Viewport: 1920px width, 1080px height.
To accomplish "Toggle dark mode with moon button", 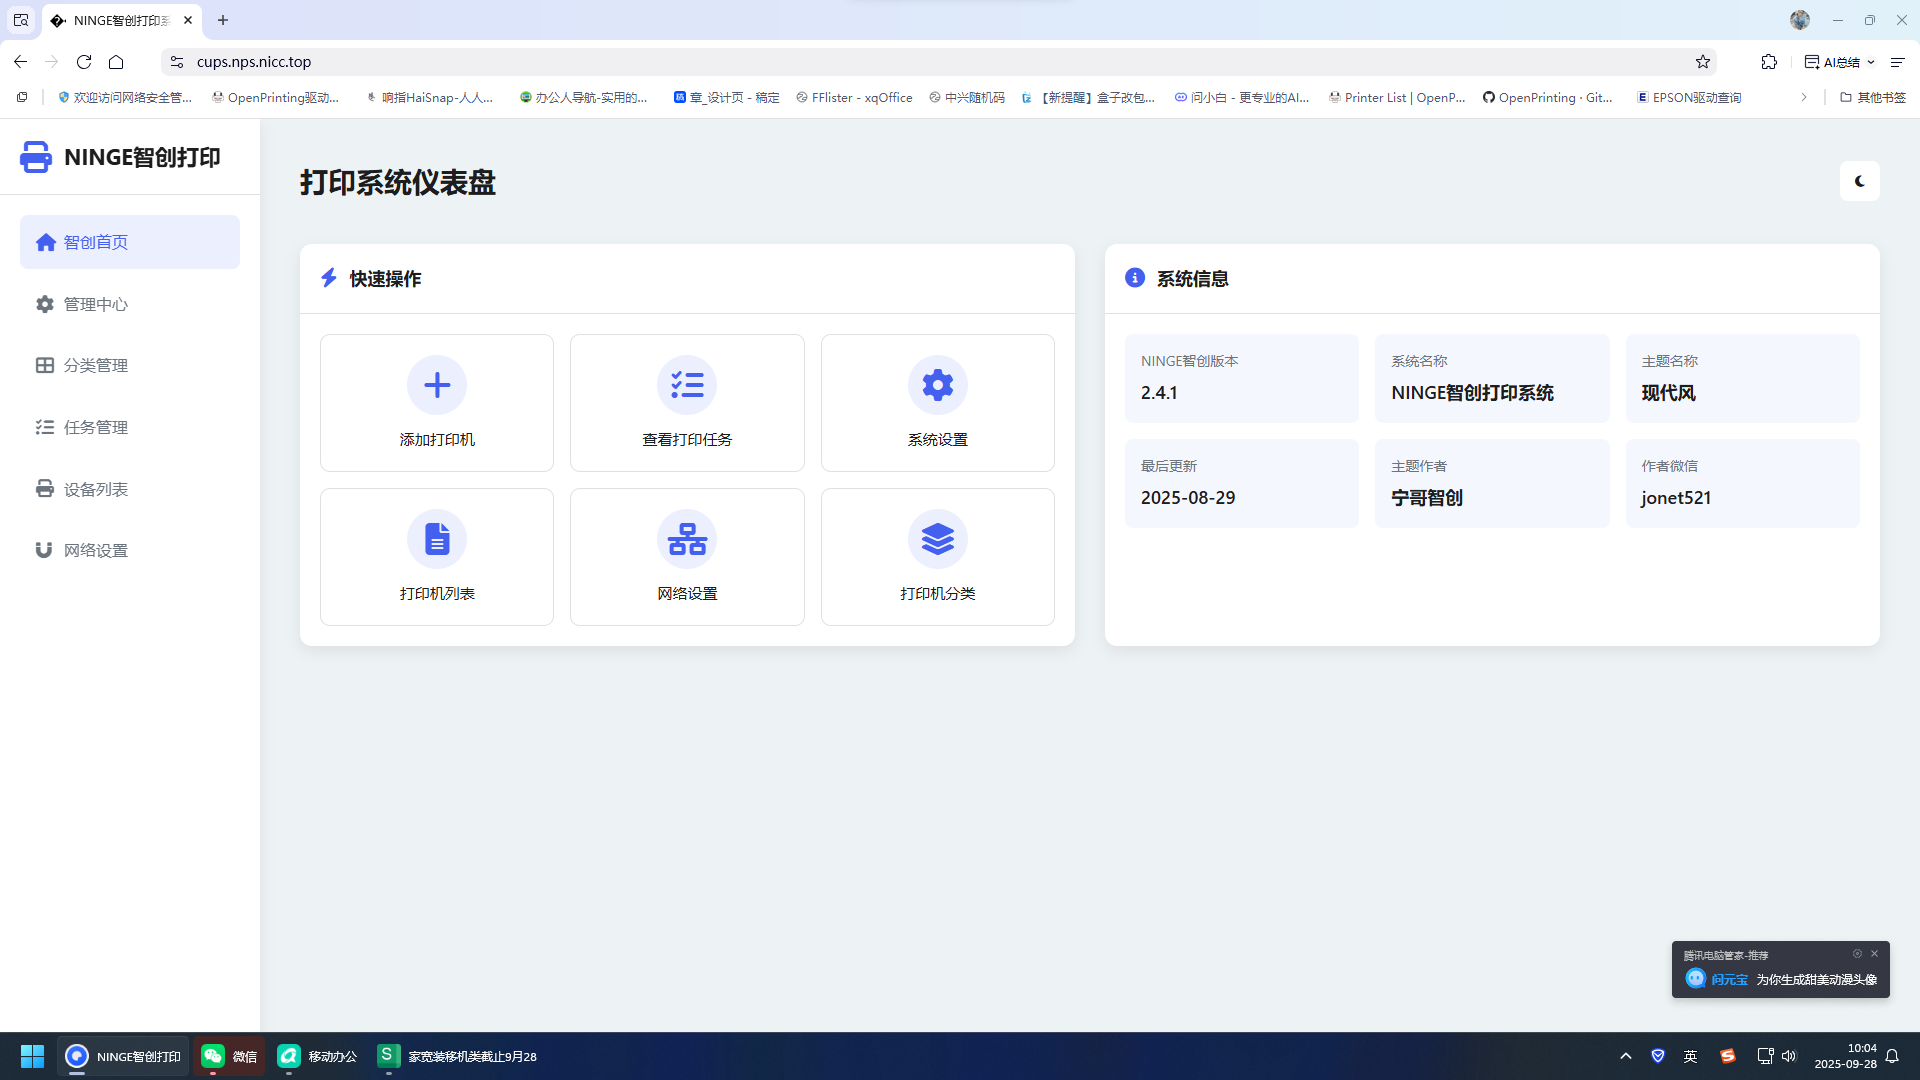I will (1859, 181).
